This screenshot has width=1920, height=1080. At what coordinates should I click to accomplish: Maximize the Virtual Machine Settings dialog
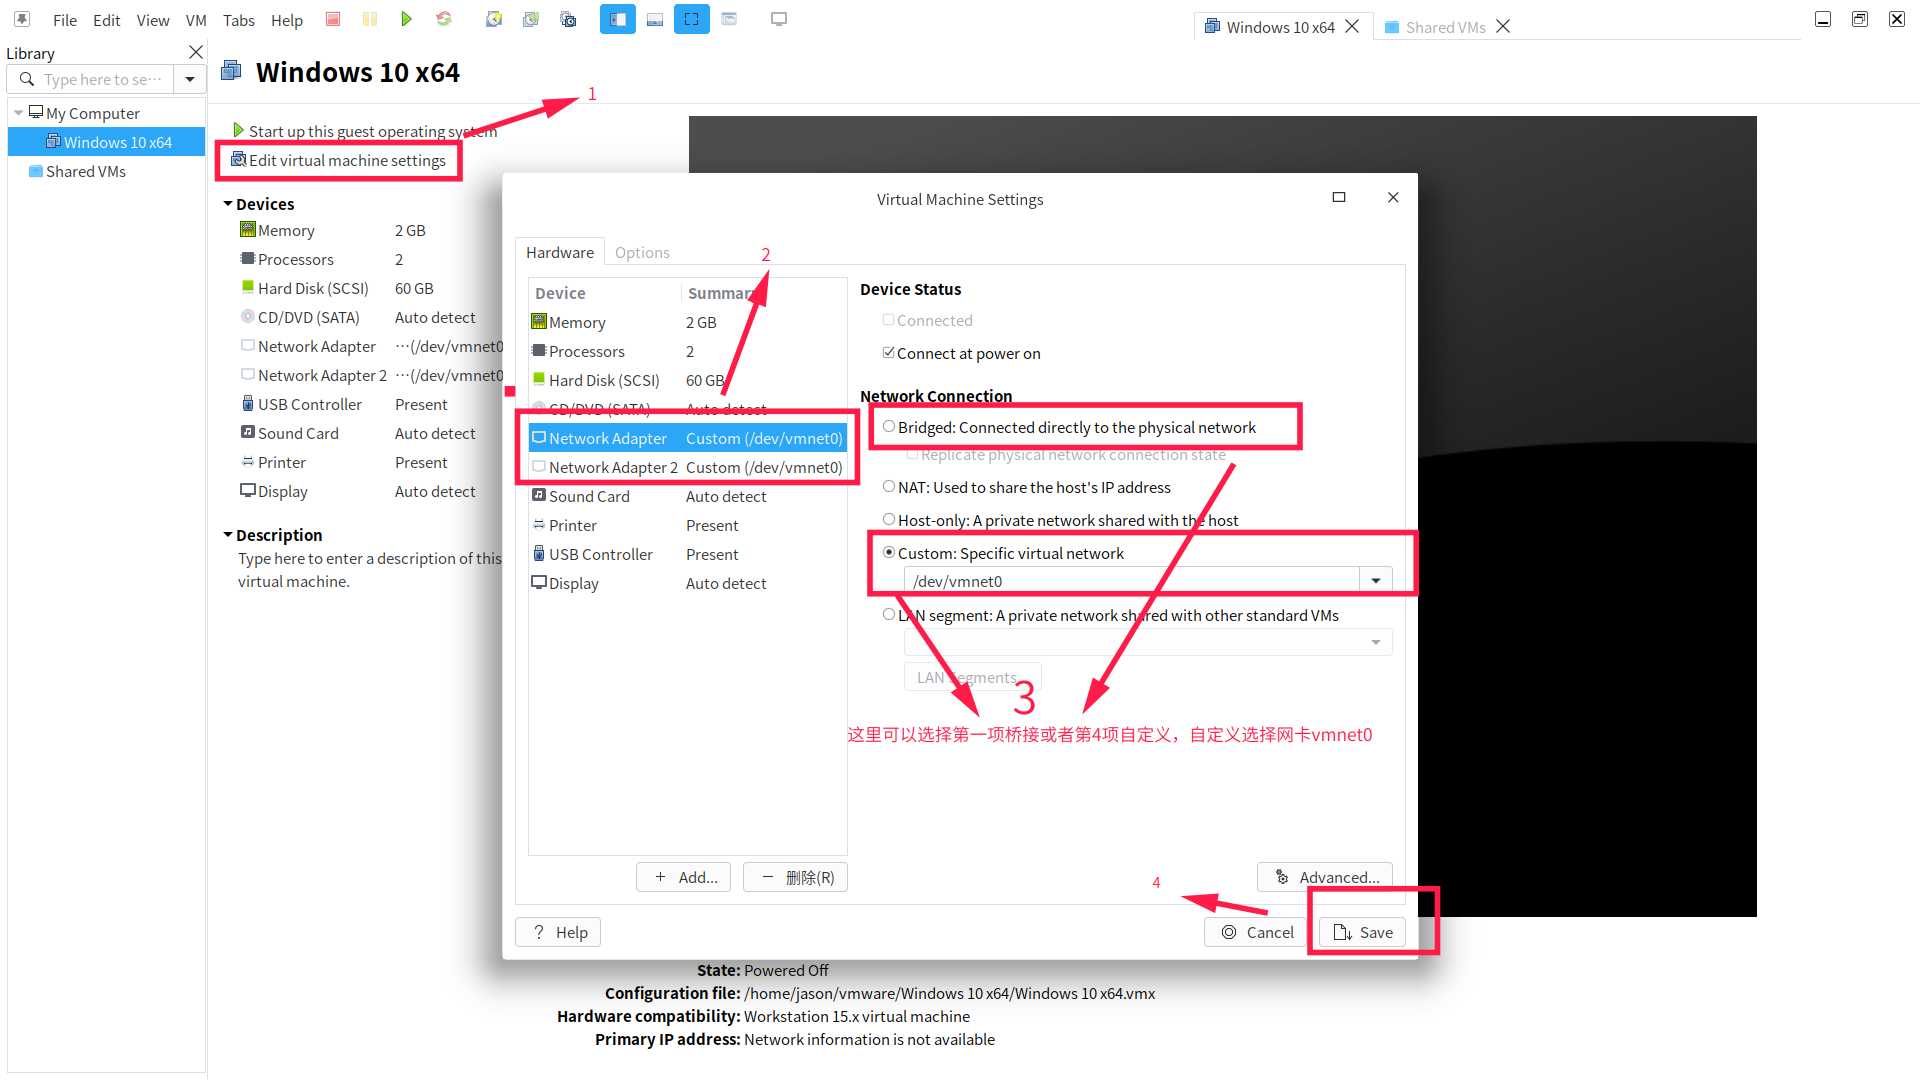click(x=1339, y=198)
